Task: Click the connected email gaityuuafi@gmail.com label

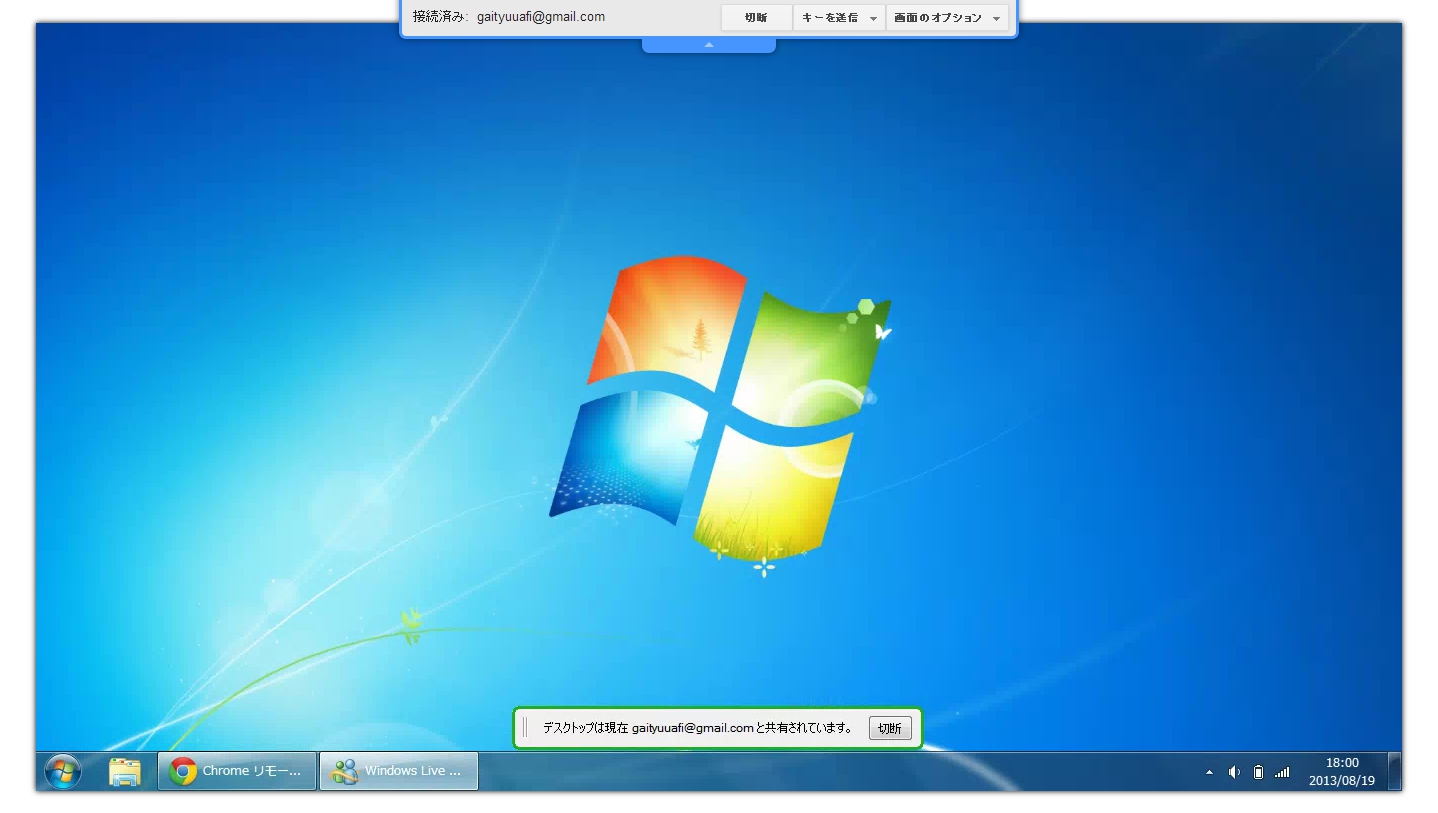Action: (541, 17)
